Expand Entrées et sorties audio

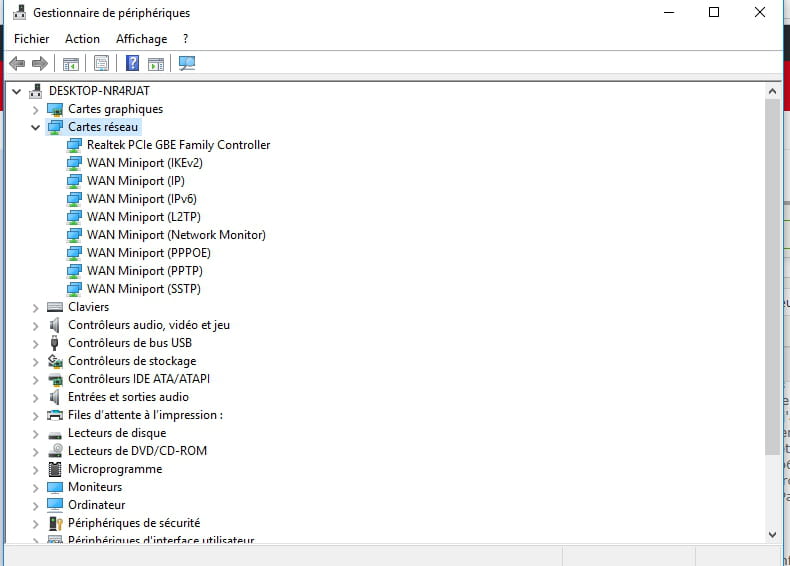click(x=35, y=398)
